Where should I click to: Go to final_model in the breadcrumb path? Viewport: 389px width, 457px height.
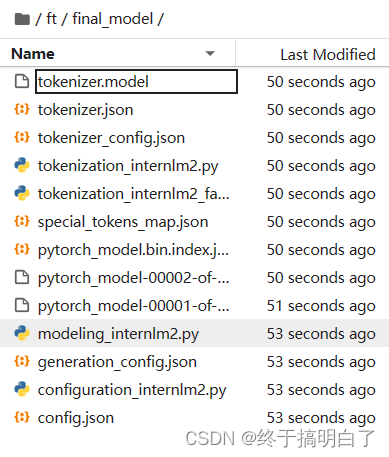pyautogui.click(x=113, y=19)
